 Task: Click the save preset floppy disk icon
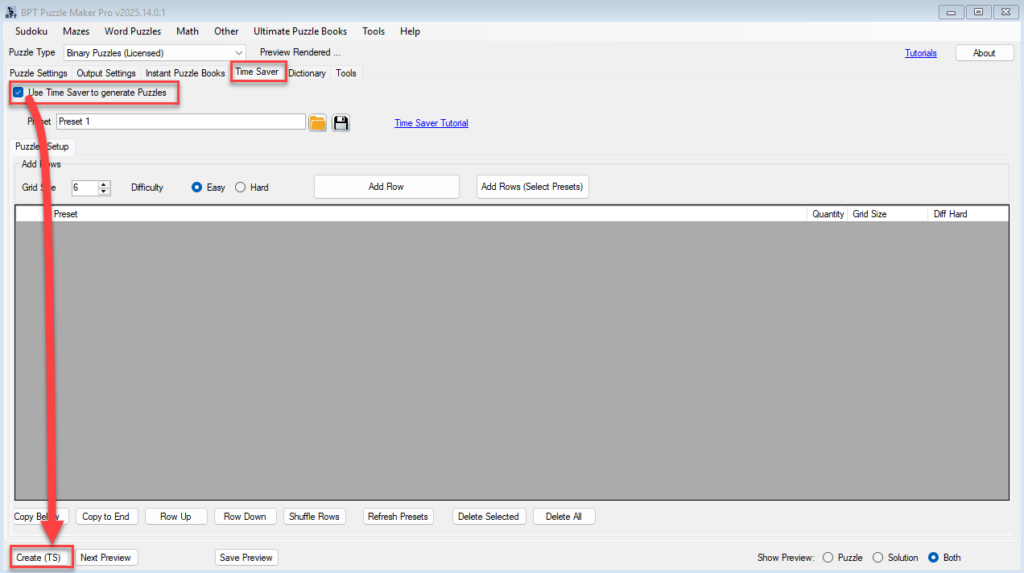point(341,122)
